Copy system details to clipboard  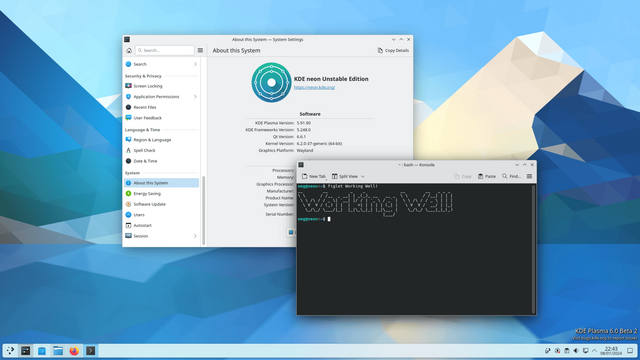393,50
